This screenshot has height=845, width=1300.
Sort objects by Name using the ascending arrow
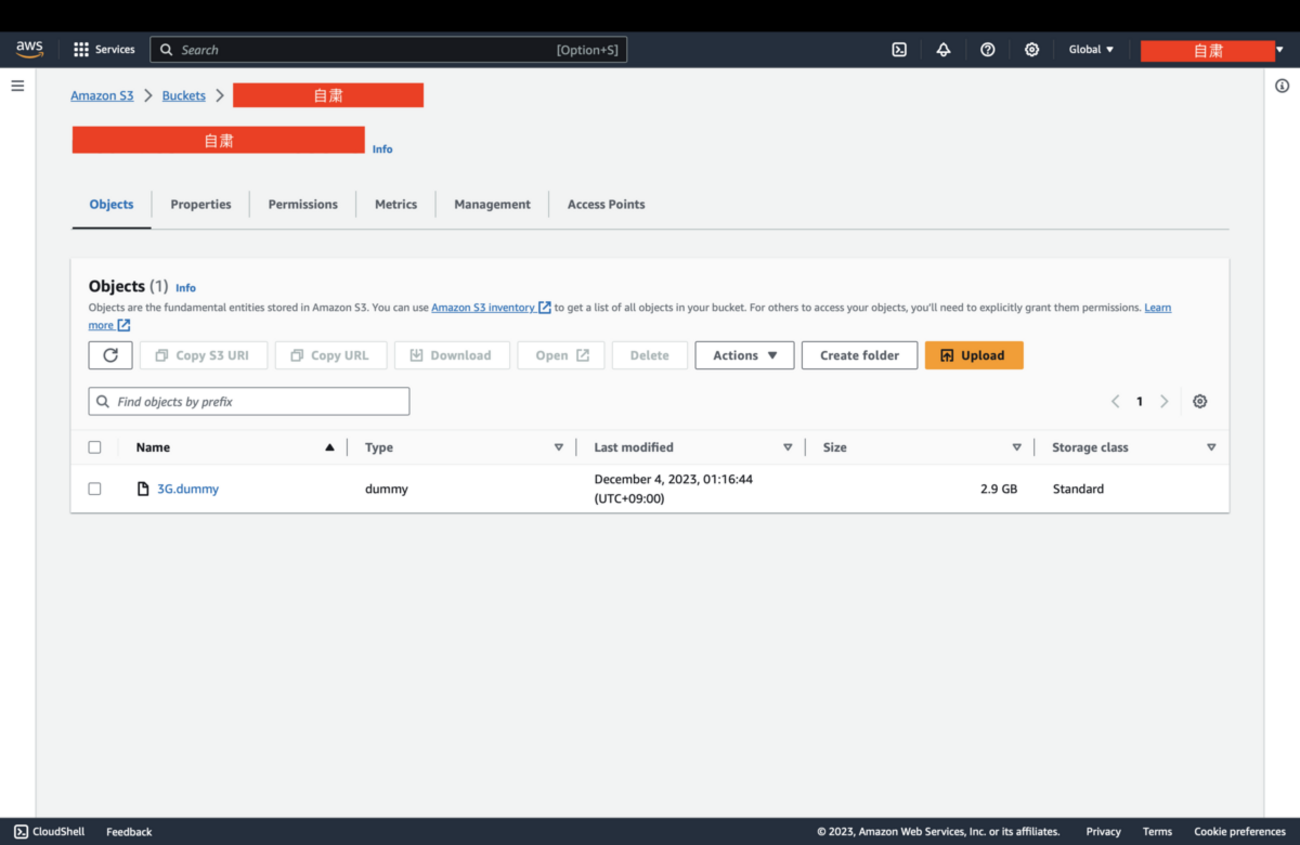click(329, 447)
